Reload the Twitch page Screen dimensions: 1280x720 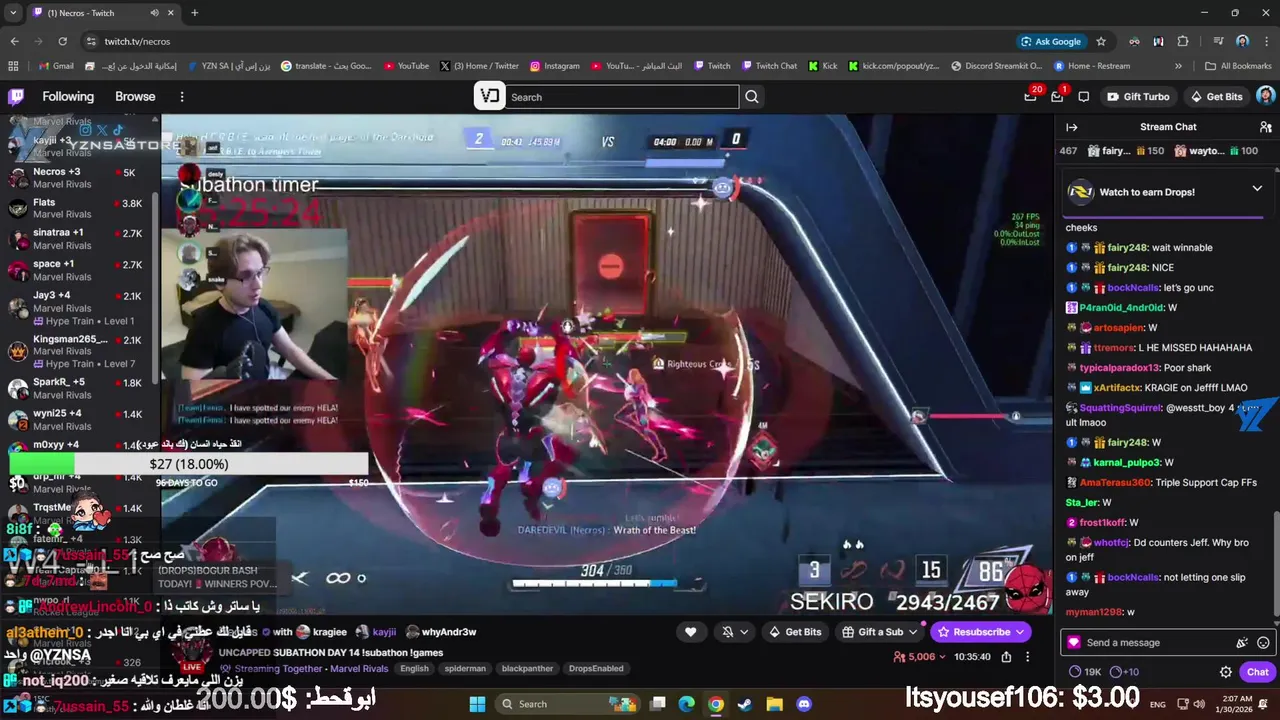coord(62,41)
